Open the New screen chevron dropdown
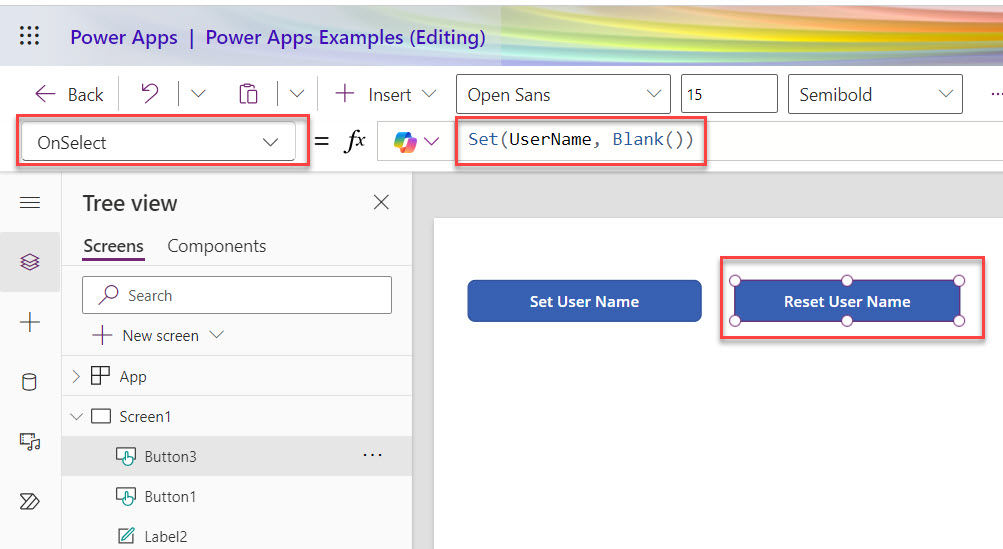Viewport: 1003px width, 549px height. [217, 335]
